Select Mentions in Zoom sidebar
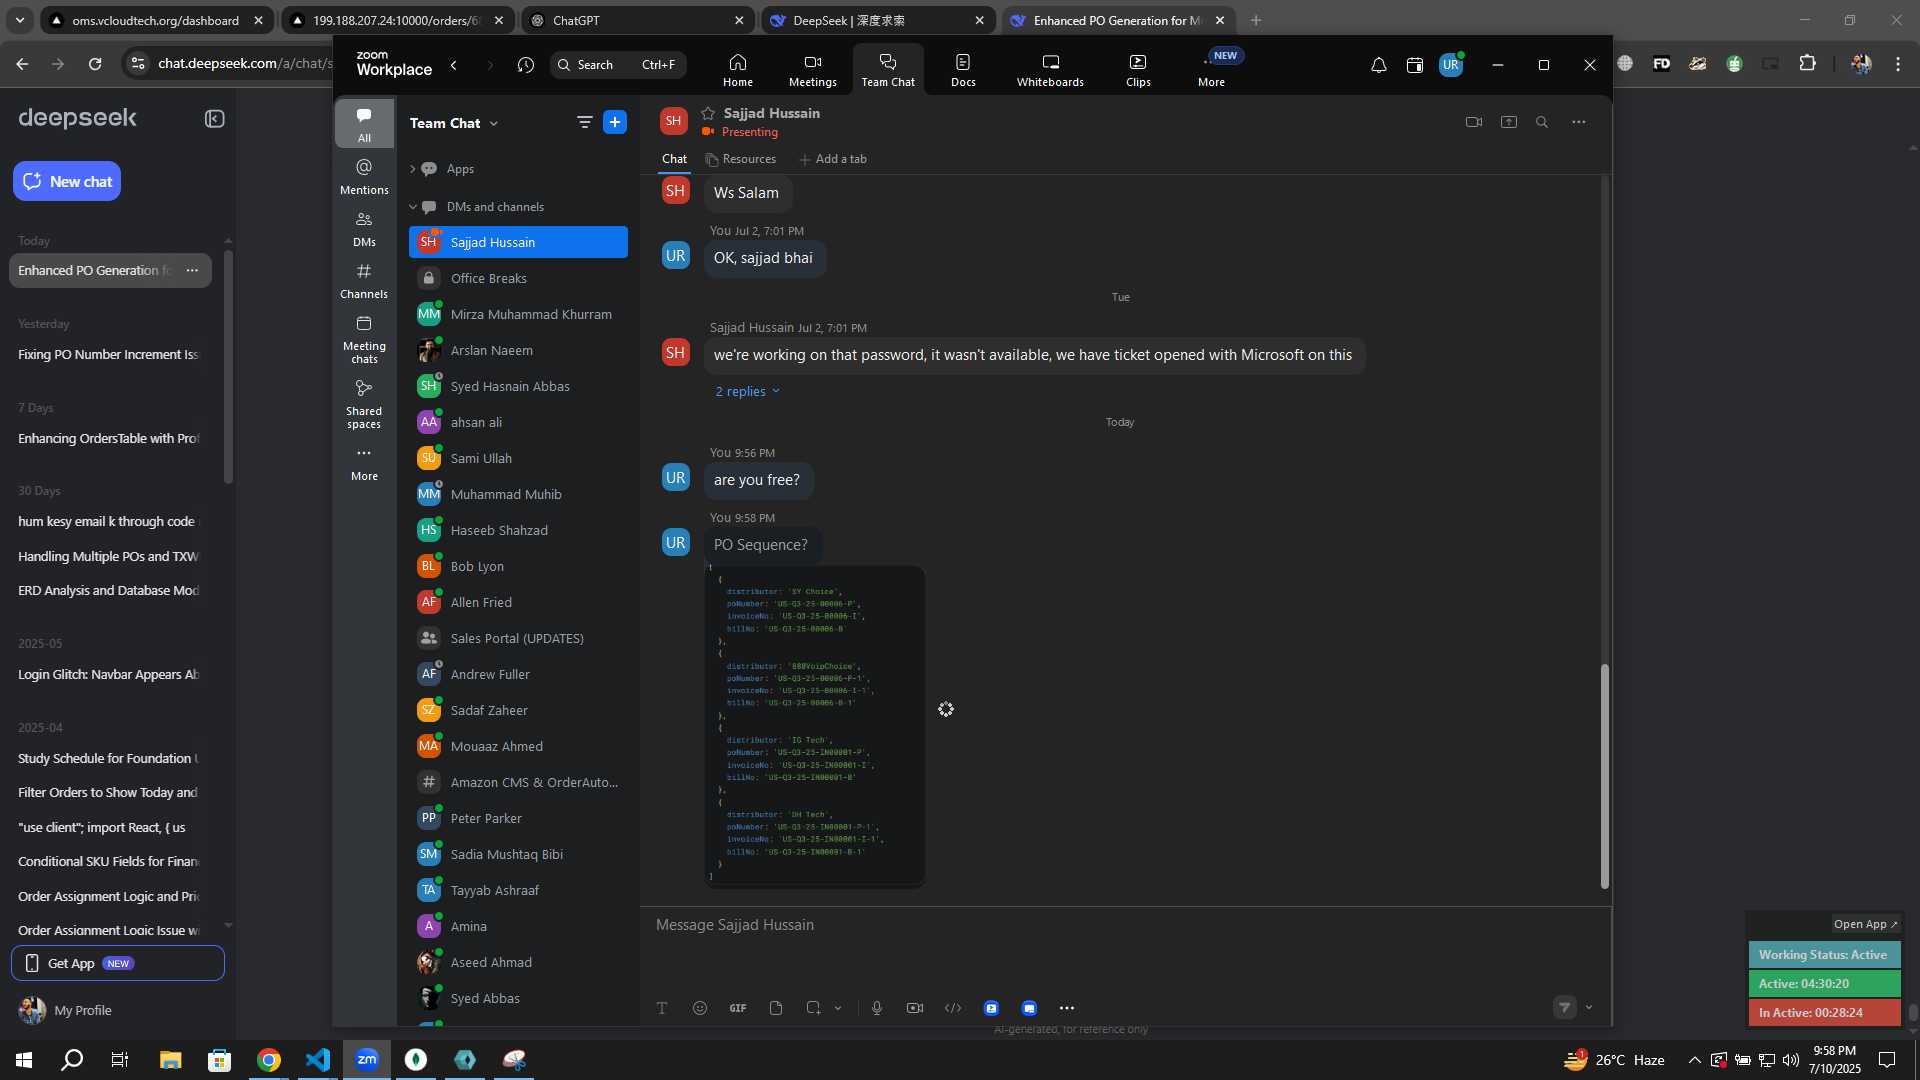Image resolution: width=1920 pixels, height=1080 pixels. tap(364, 177)
